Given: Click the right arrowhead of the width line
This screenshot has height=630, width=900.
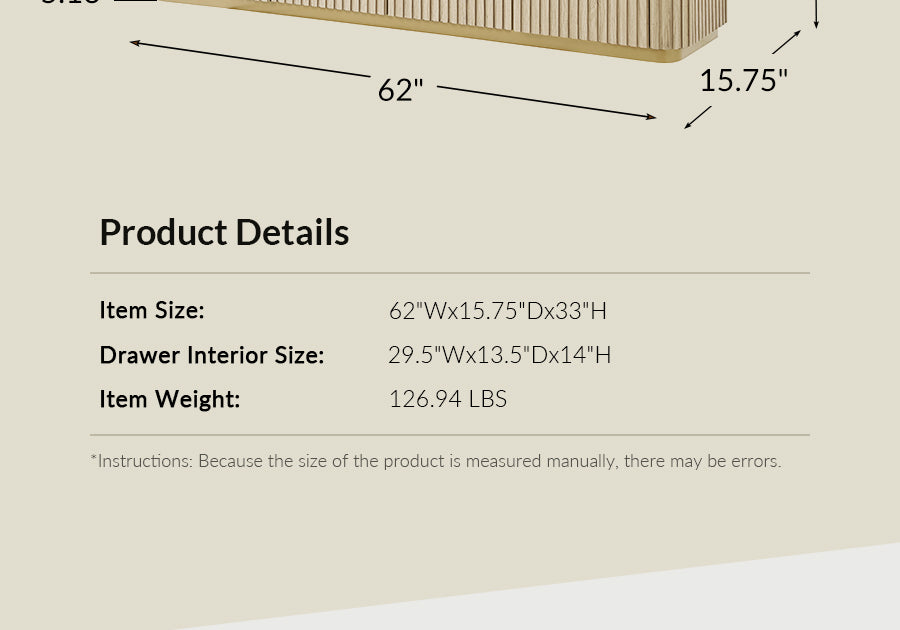Looking at the screenshot, I should pos(652,117).
